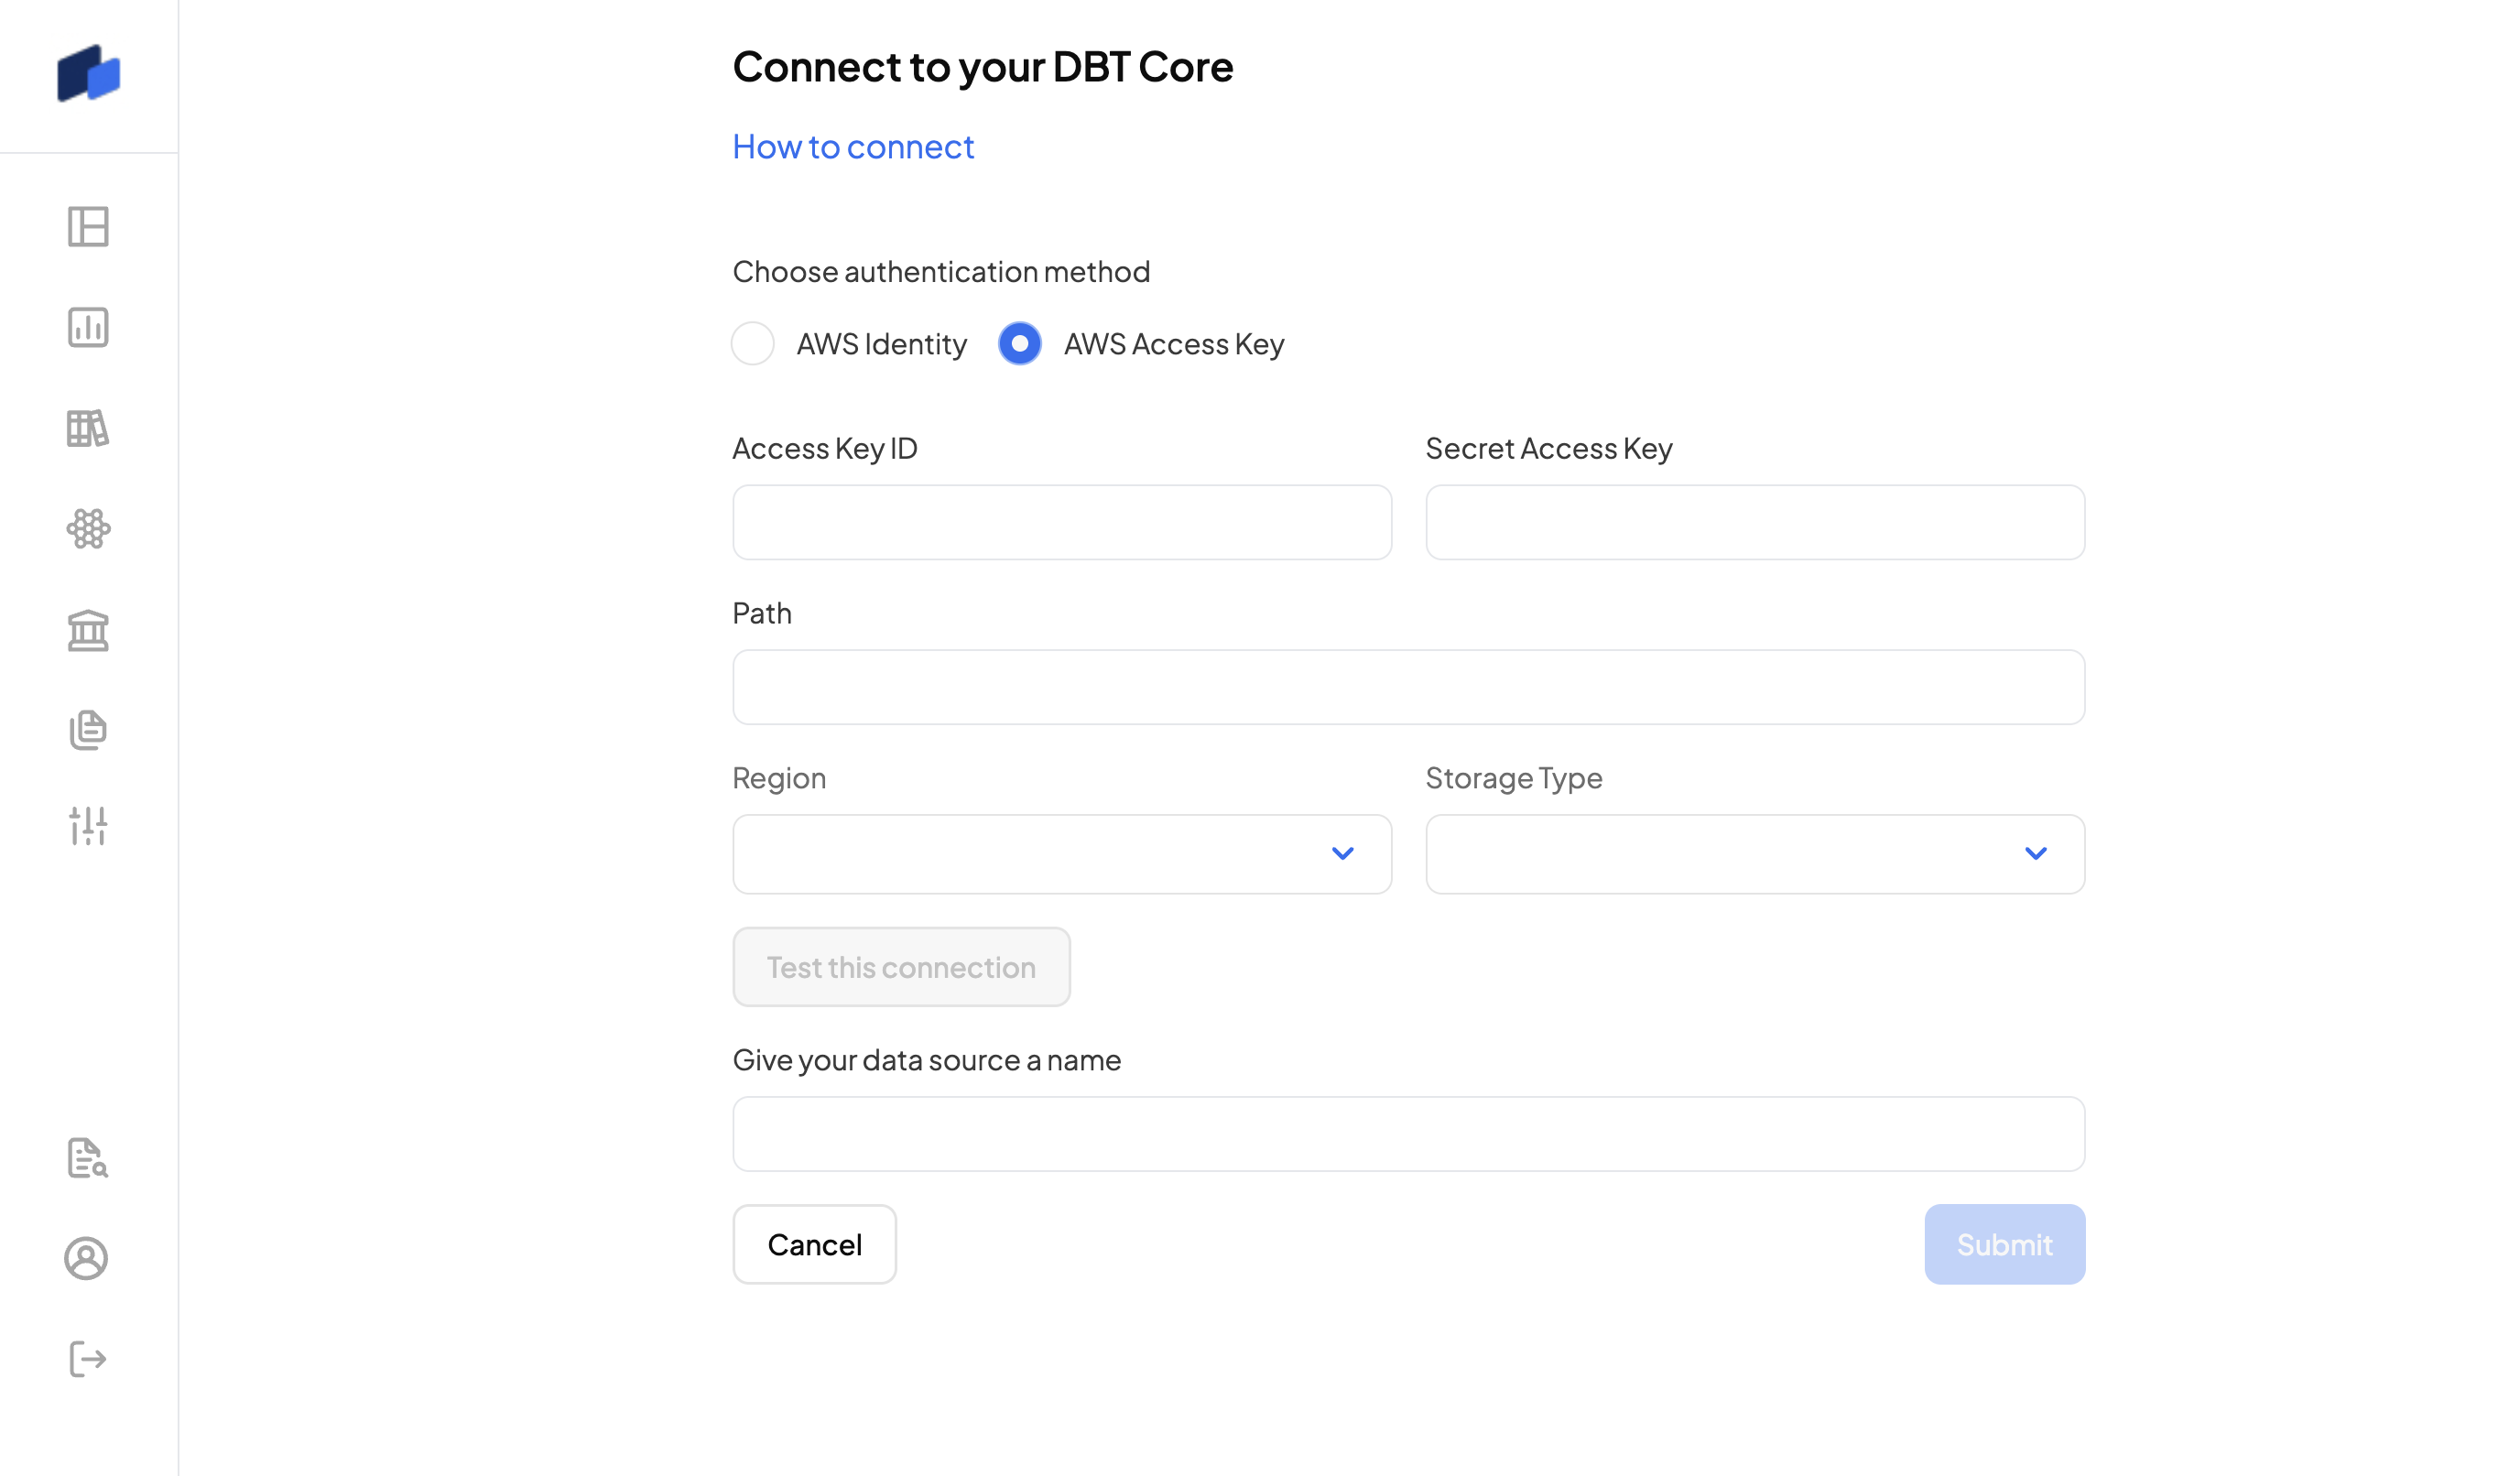Viewport: 2520px width, 1476px height.
Task: Focus the Path text field
Action: point(1408,688)
